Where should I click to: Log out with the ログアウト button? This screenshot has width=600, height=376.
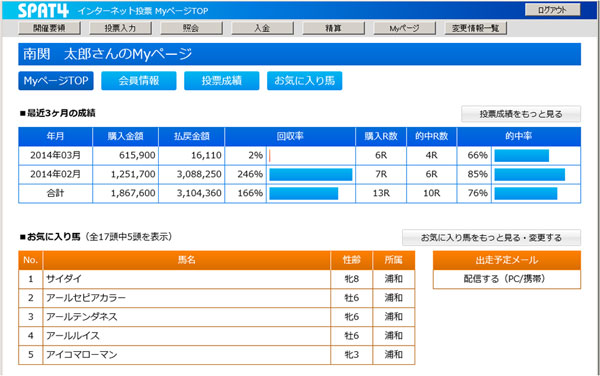pyautogui.click(x=552, y=10)
